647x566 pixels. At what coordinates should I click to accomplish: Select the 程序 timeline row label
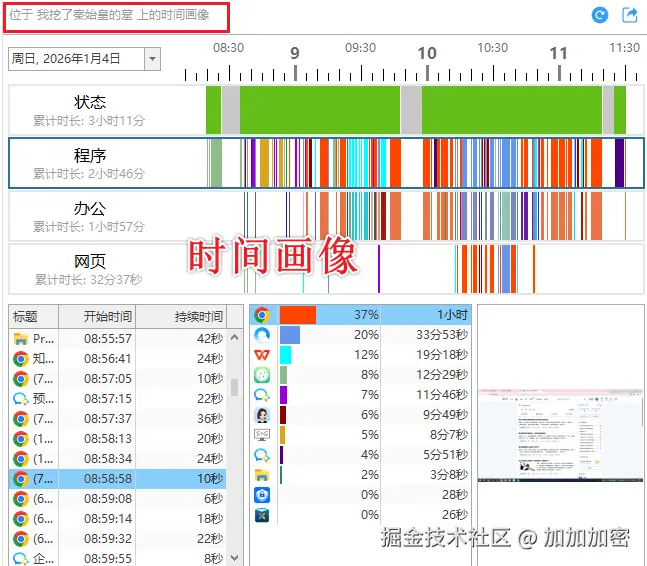[x=90, y=156]
